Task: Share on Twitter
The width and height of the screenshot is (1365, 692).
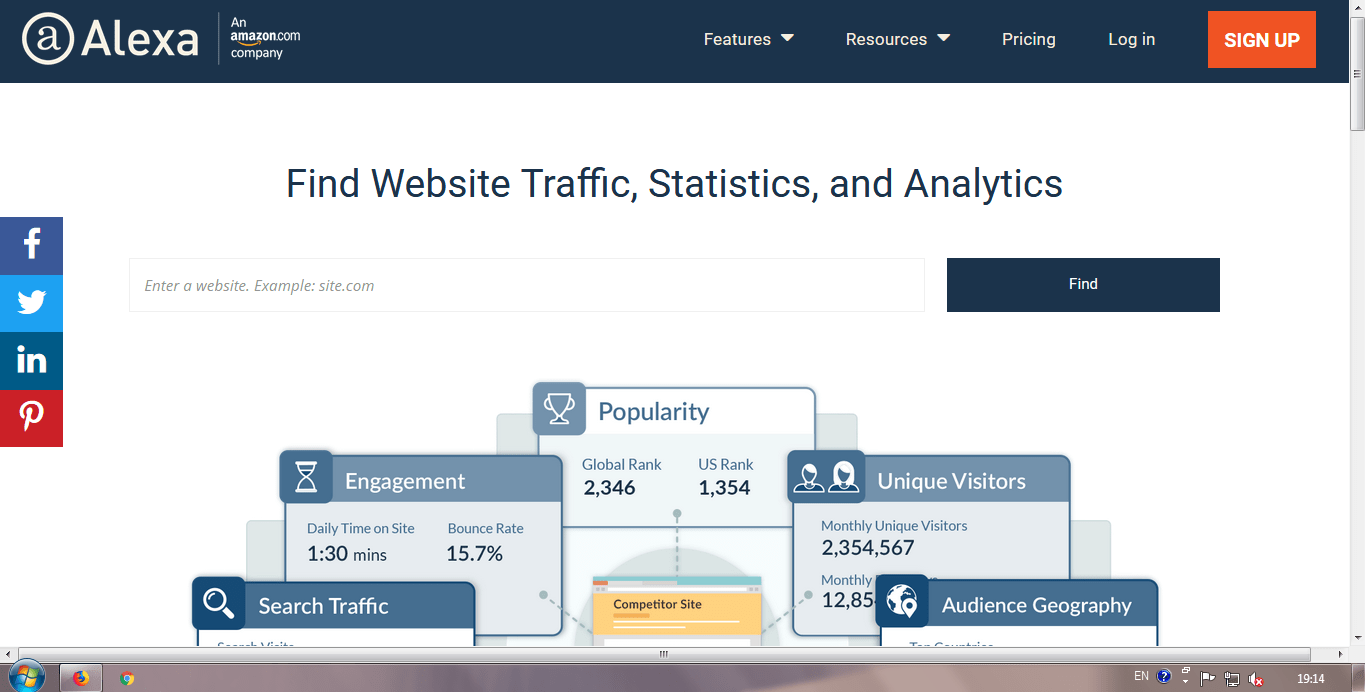Action: [x=31, y=303]
